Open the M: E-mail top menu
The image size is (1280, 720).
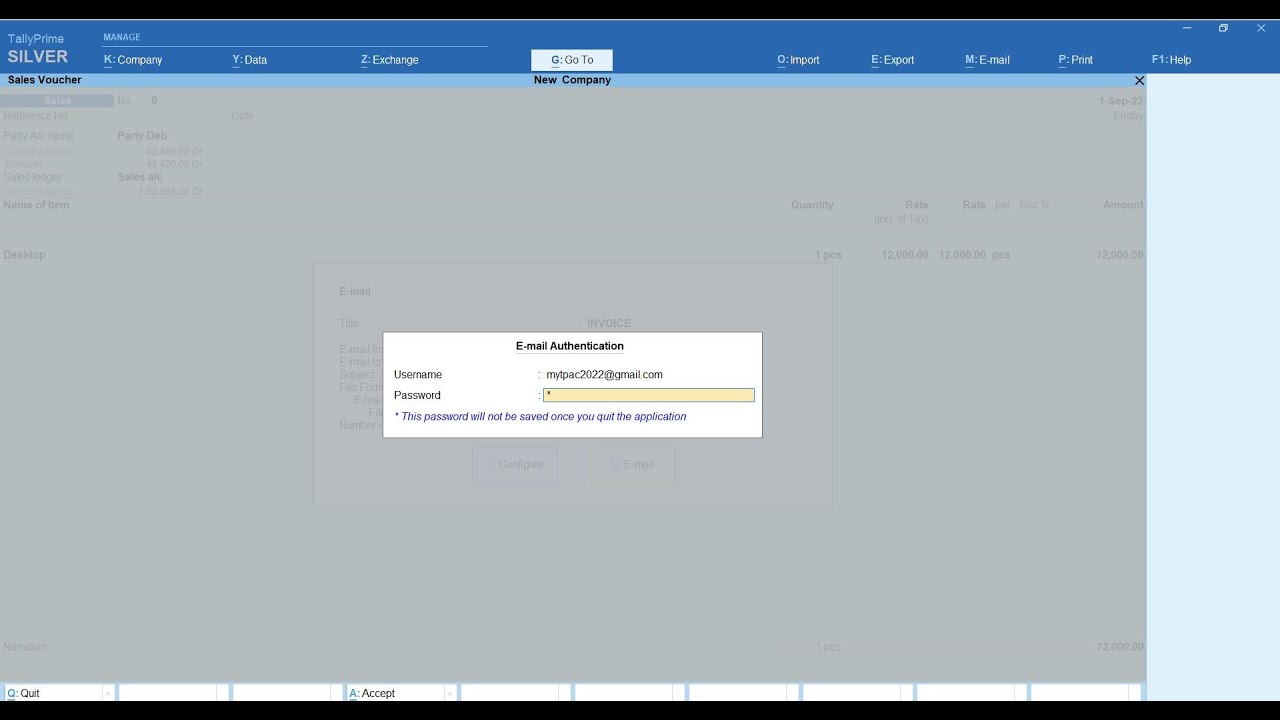click(987, 60)
